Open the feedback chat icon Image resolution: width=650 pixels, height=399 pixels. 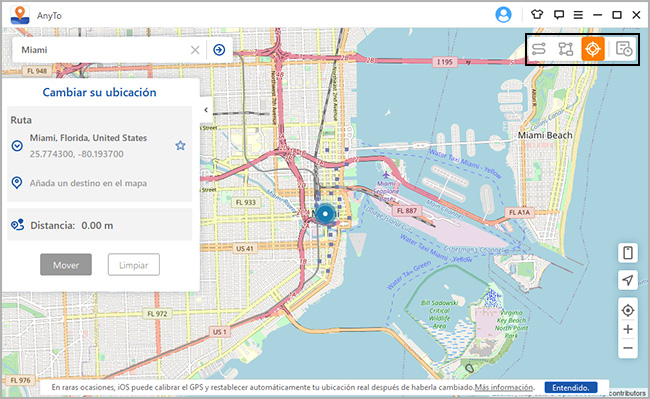(559, 15)
